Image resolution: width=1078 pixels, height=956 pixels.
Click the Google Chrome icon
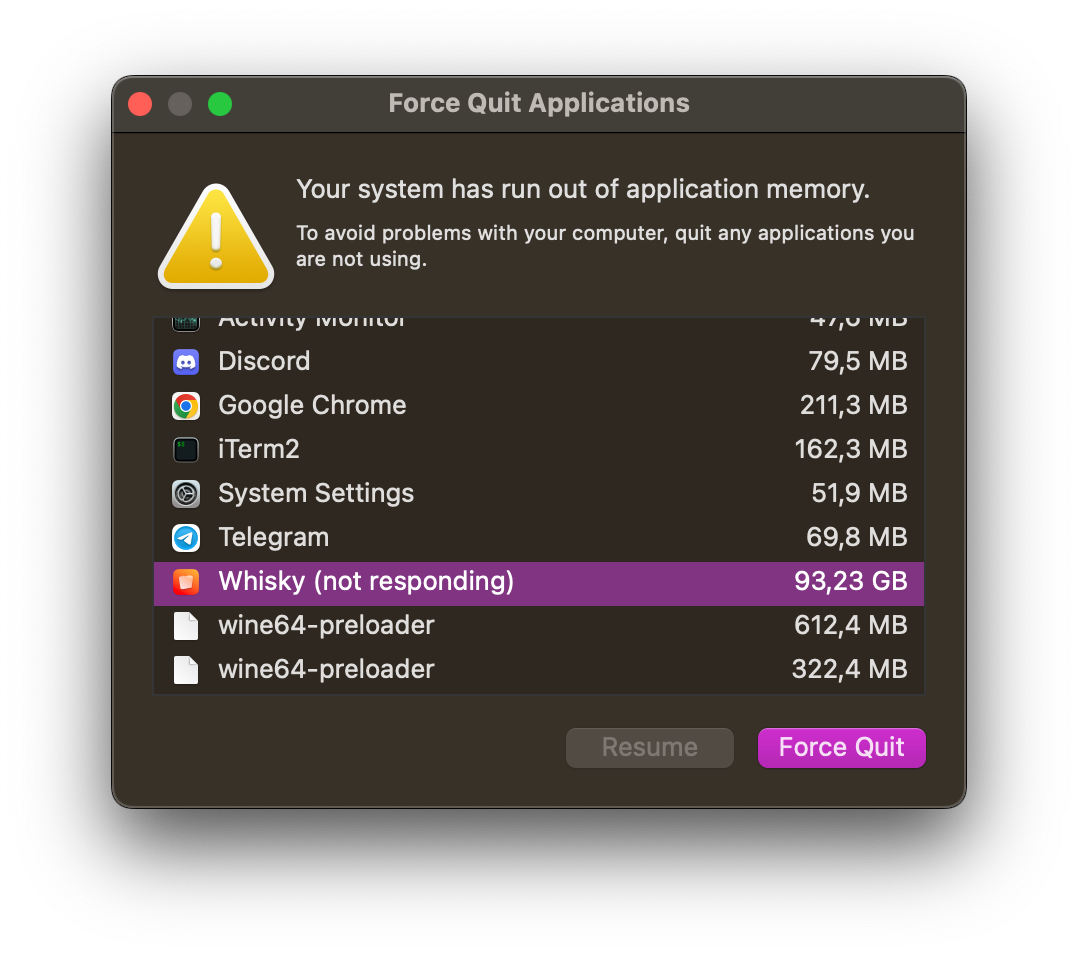tap(186, 406)
